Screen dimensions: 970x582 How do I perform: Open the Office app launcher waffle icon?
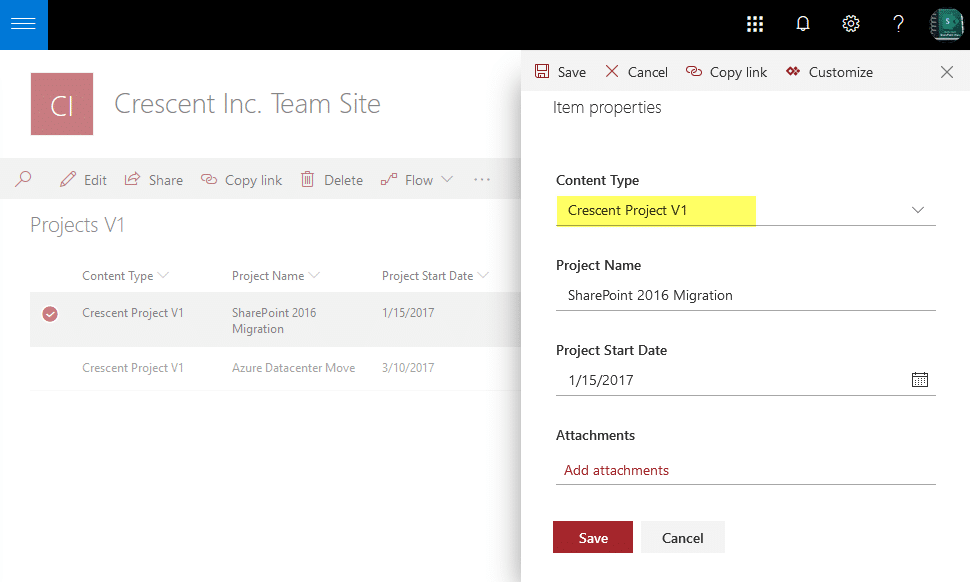tap(755, 23)
